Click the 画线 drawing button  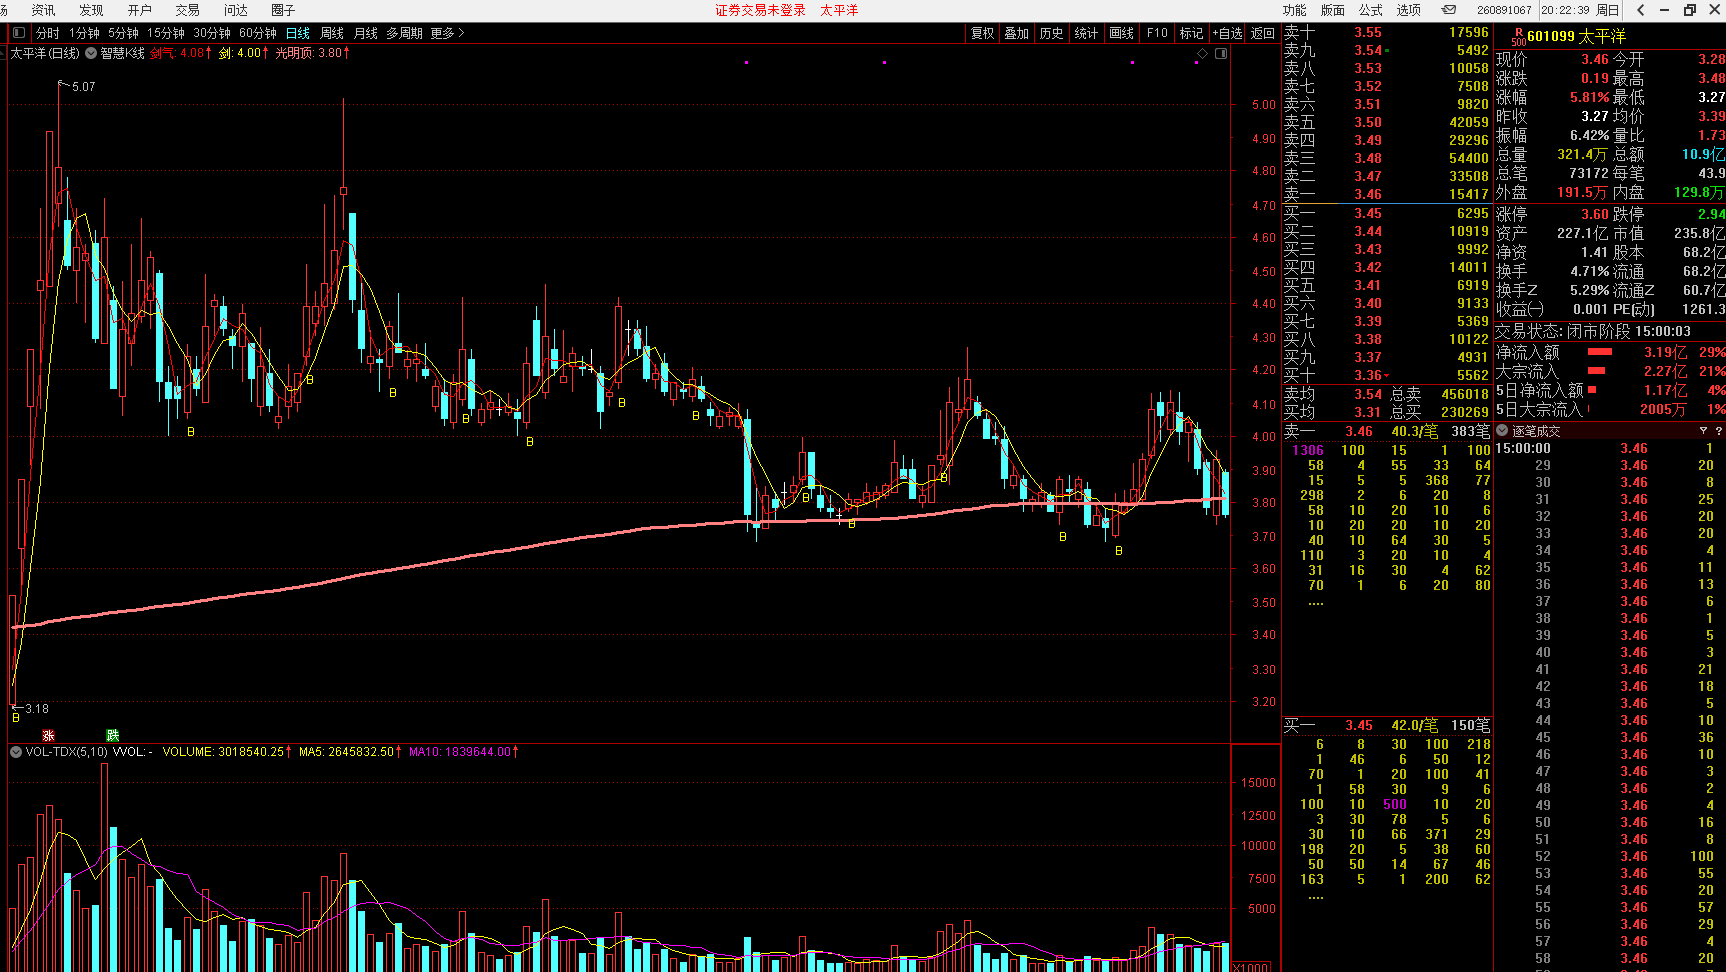point(1121,33)
